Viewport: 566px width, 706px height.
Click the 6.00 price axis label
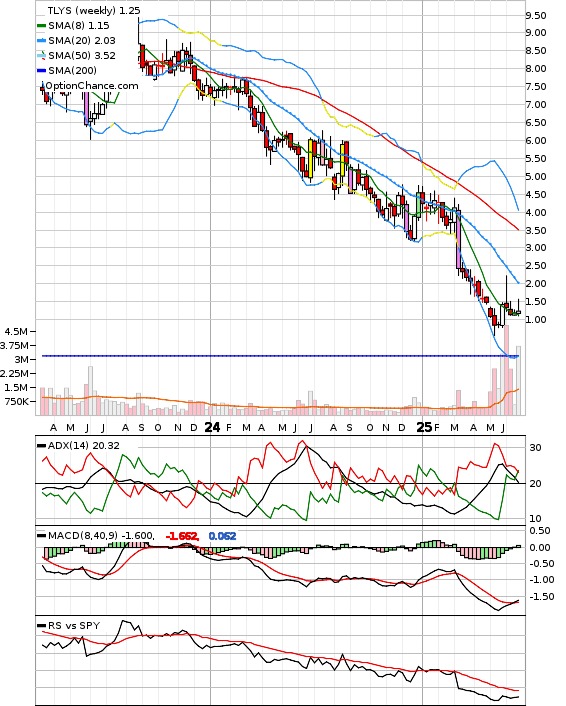[x=536, y=141]
